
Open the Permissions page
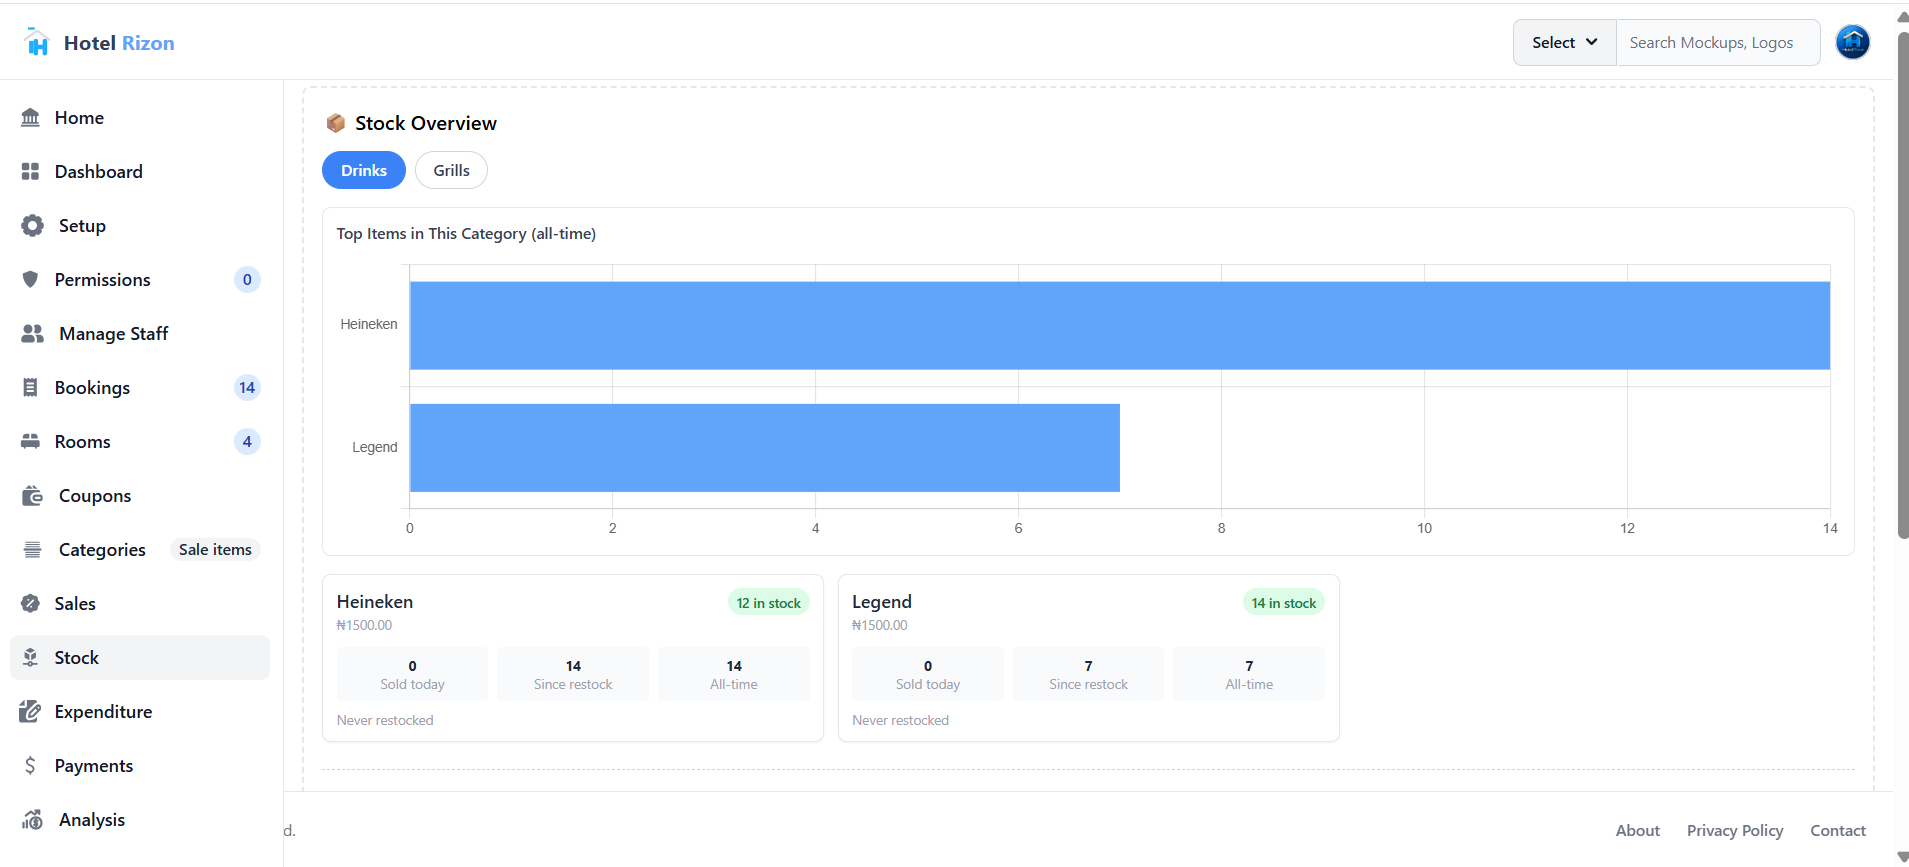click(x=140, y=280)
